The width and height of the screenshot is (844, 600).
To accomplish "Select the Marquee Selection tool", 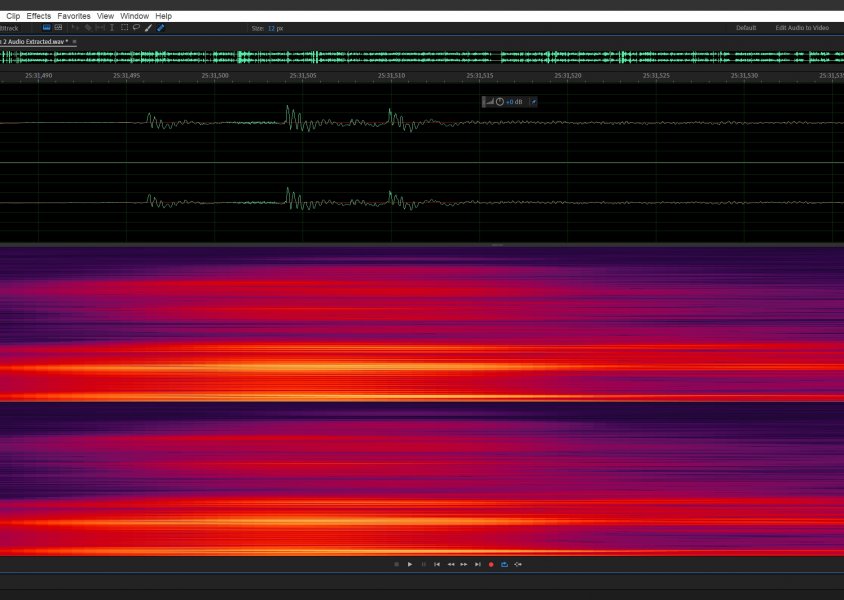I will pos(122,28).
